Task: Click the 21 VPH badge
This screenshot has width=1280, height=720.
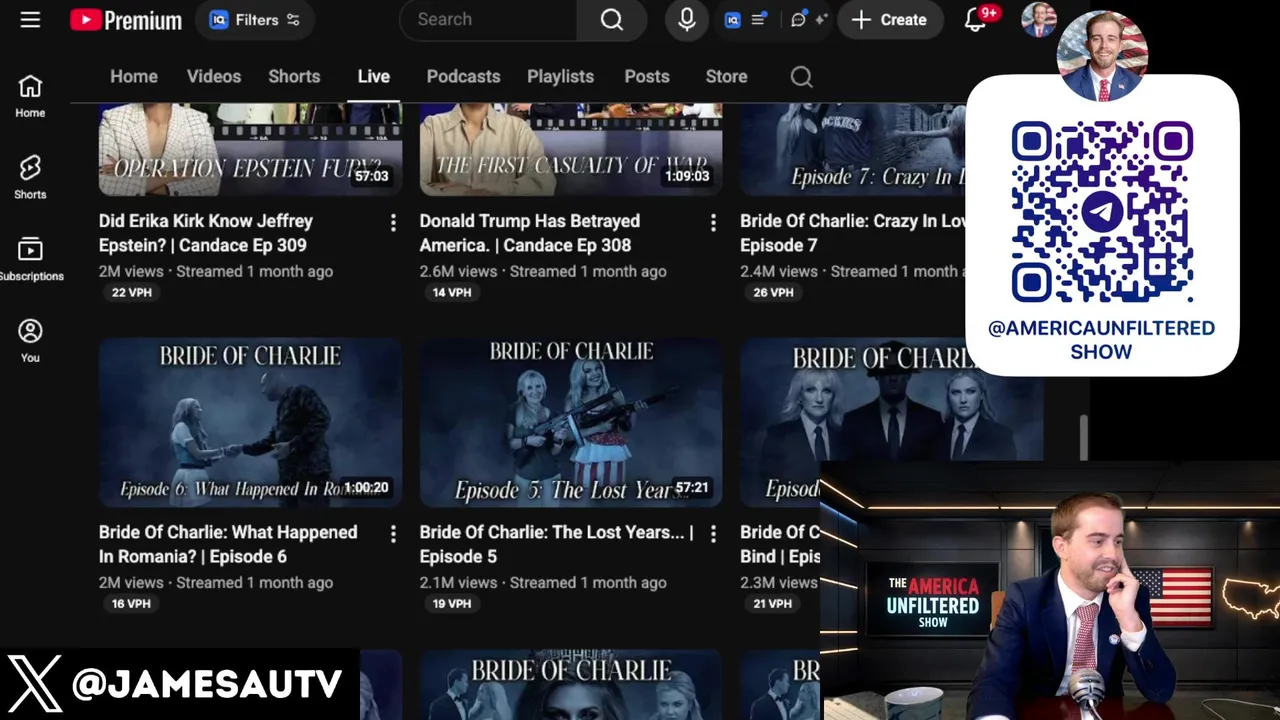Action: click(773, 604)
